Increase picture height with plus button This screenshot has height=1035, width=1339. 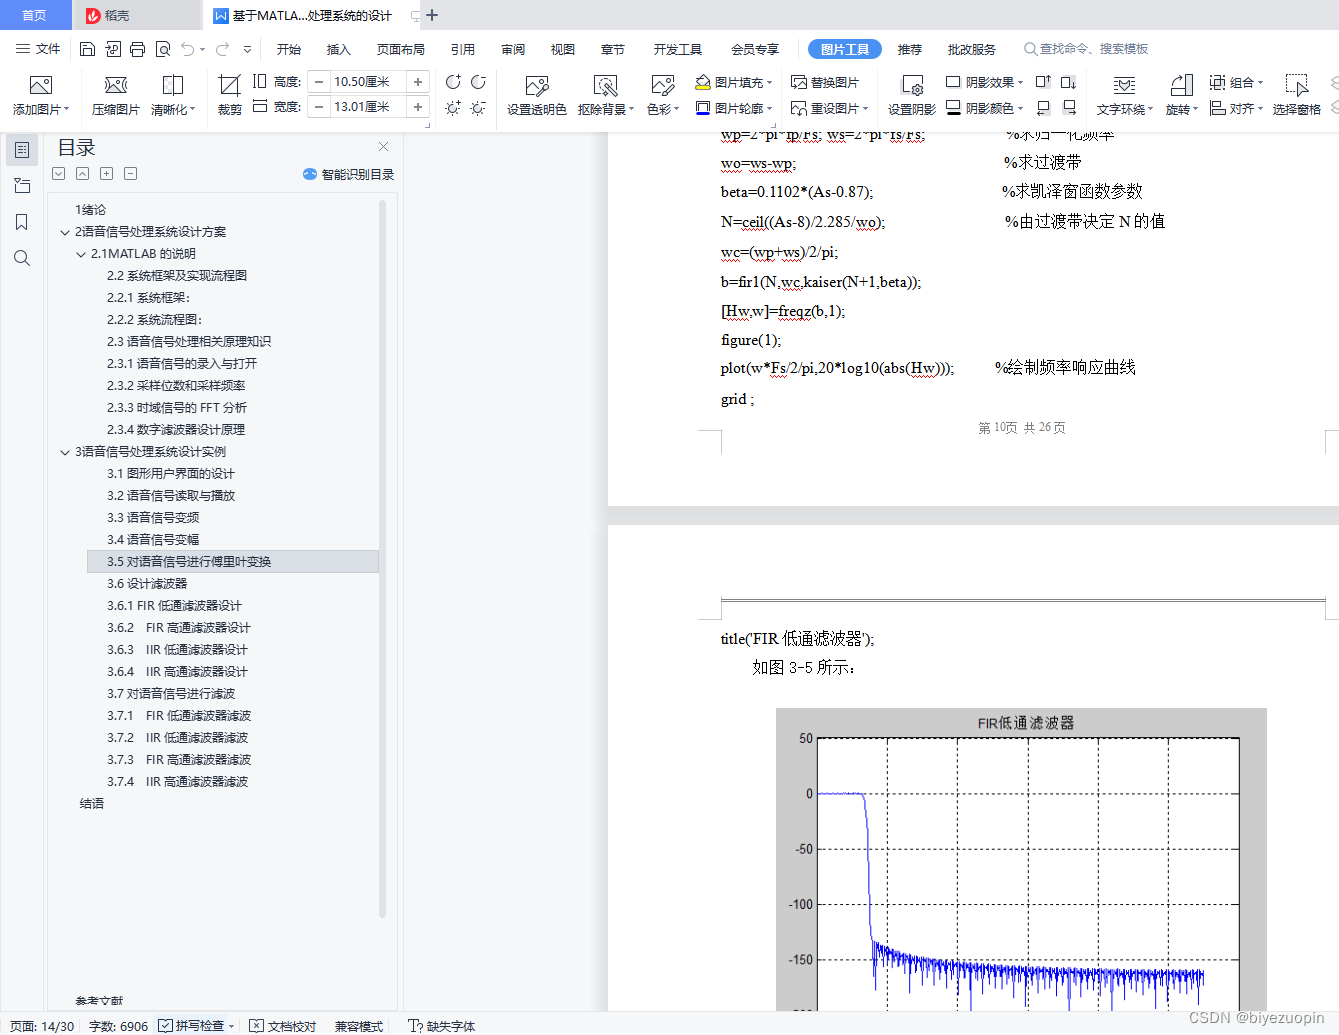(418, 82)
